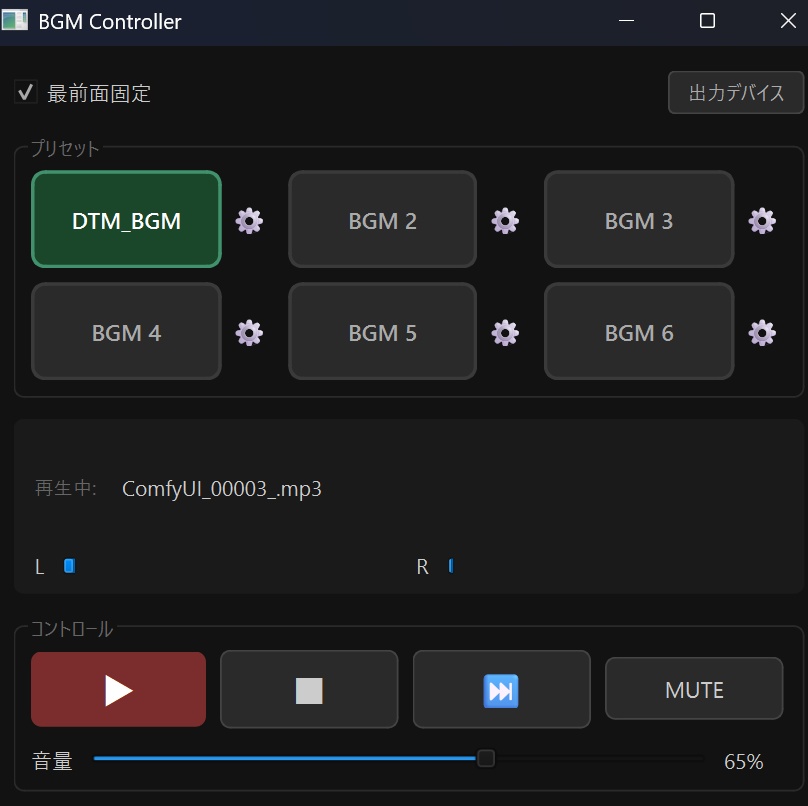Switch to the BGM 2 preset

pyautogui.click(x=382, y=220)
